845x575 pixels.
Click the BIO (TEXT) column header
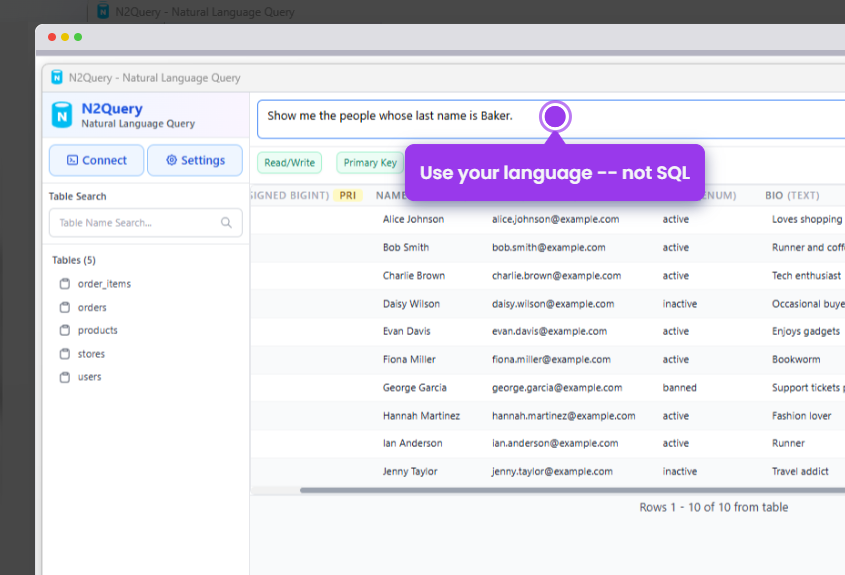[792, 195]
